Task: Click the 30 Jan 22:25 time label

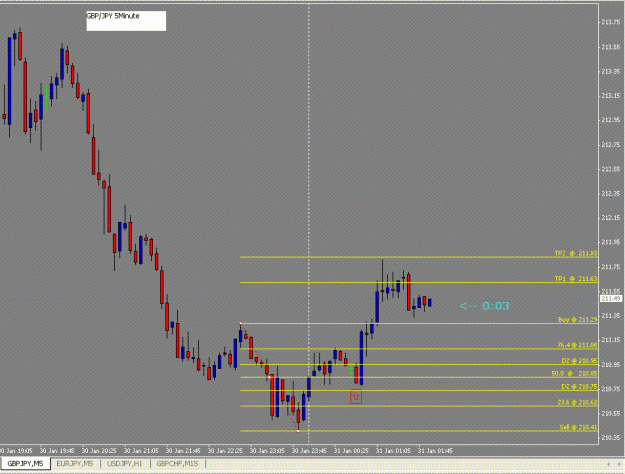Action: (x=225, y=450)
